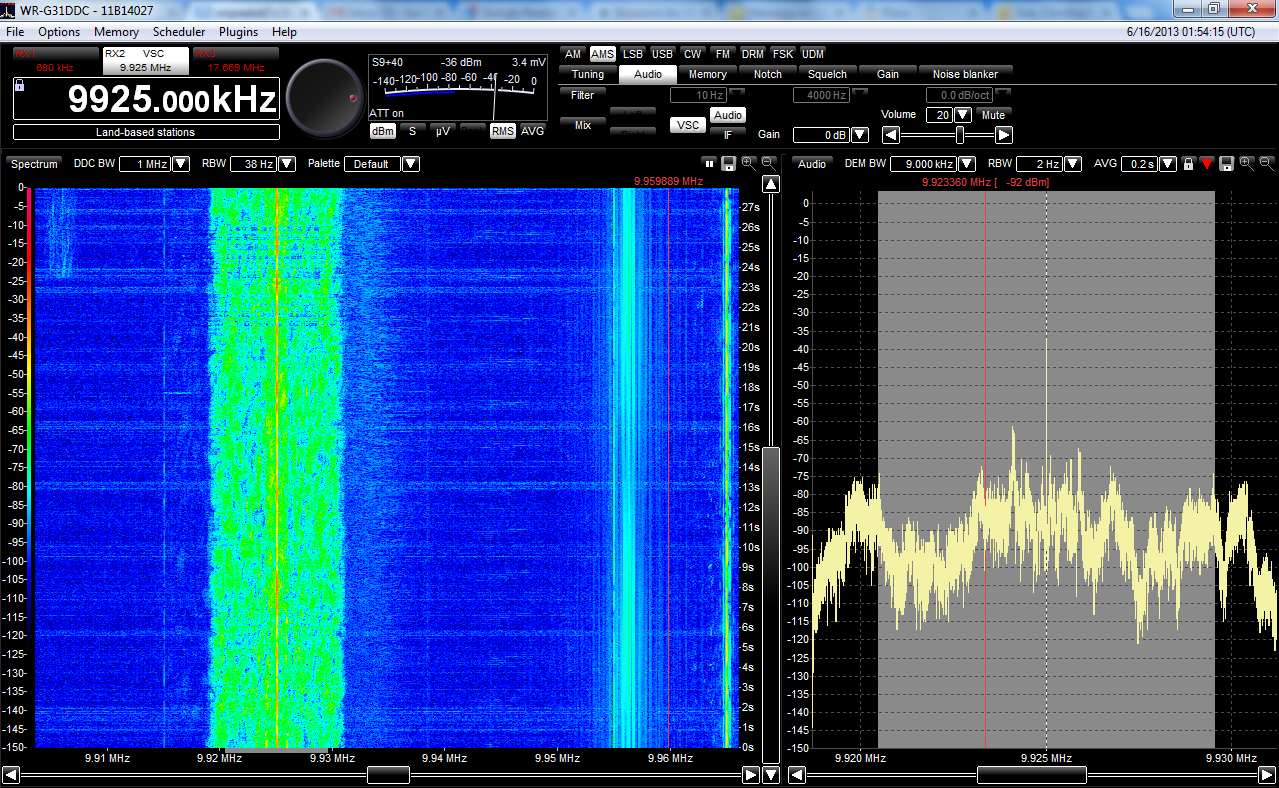This screenshot has width=1279, height=788.
Task: Select UDM demodulation mode
Action: (813, 54)
